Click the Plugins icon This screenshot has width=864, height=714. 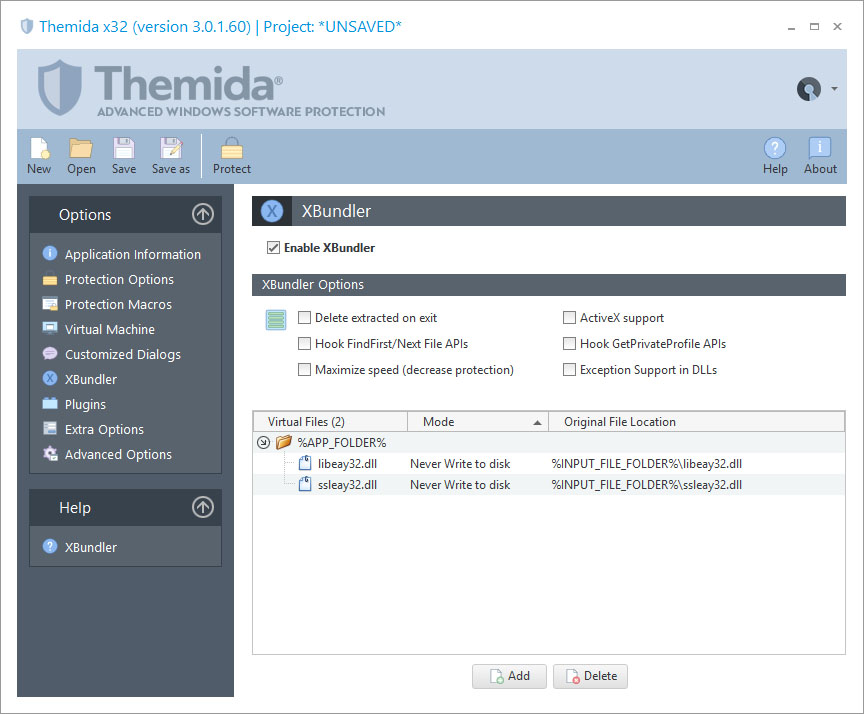[x=50, y=403]
